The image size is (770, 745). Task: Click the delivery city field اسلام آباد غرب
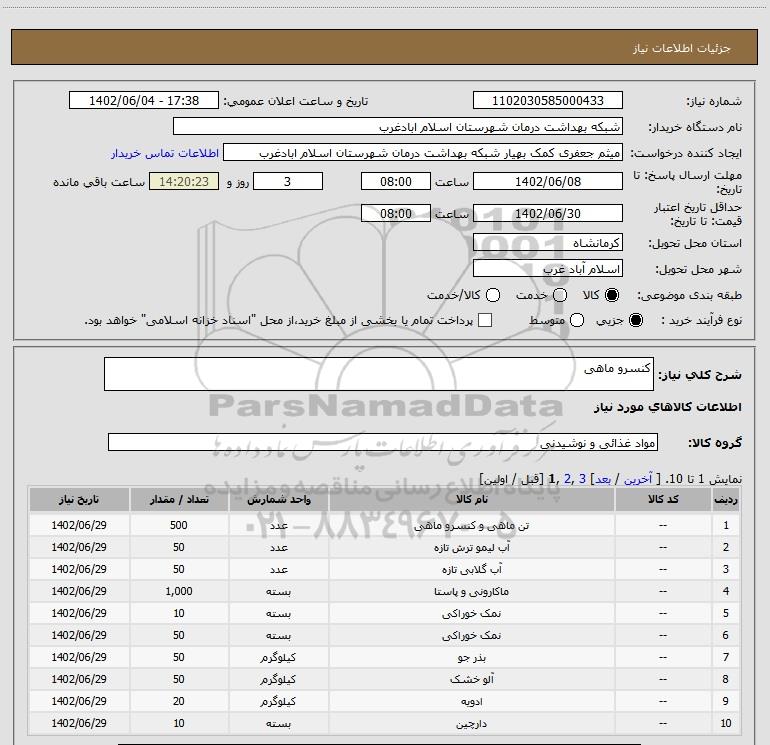[548, 269]
